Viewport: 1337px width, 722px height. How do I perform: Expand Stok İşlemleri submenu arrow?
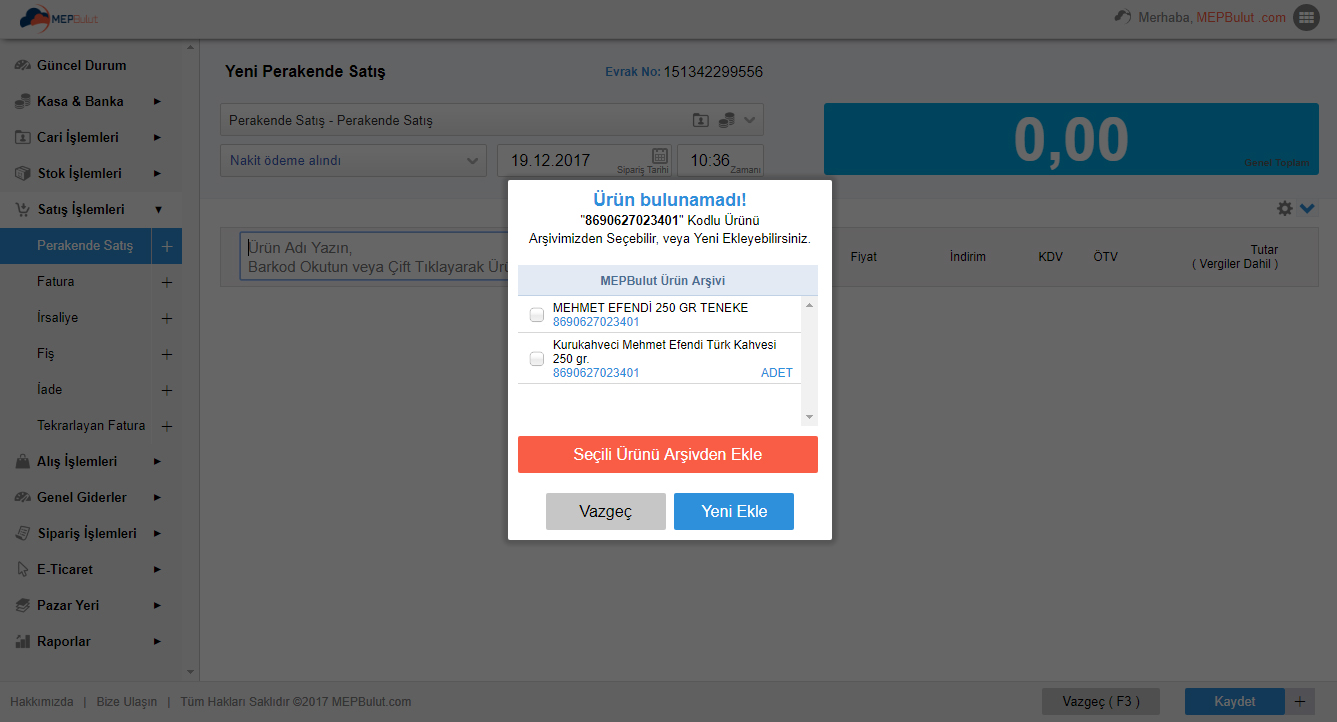click(x=157, y=173)
